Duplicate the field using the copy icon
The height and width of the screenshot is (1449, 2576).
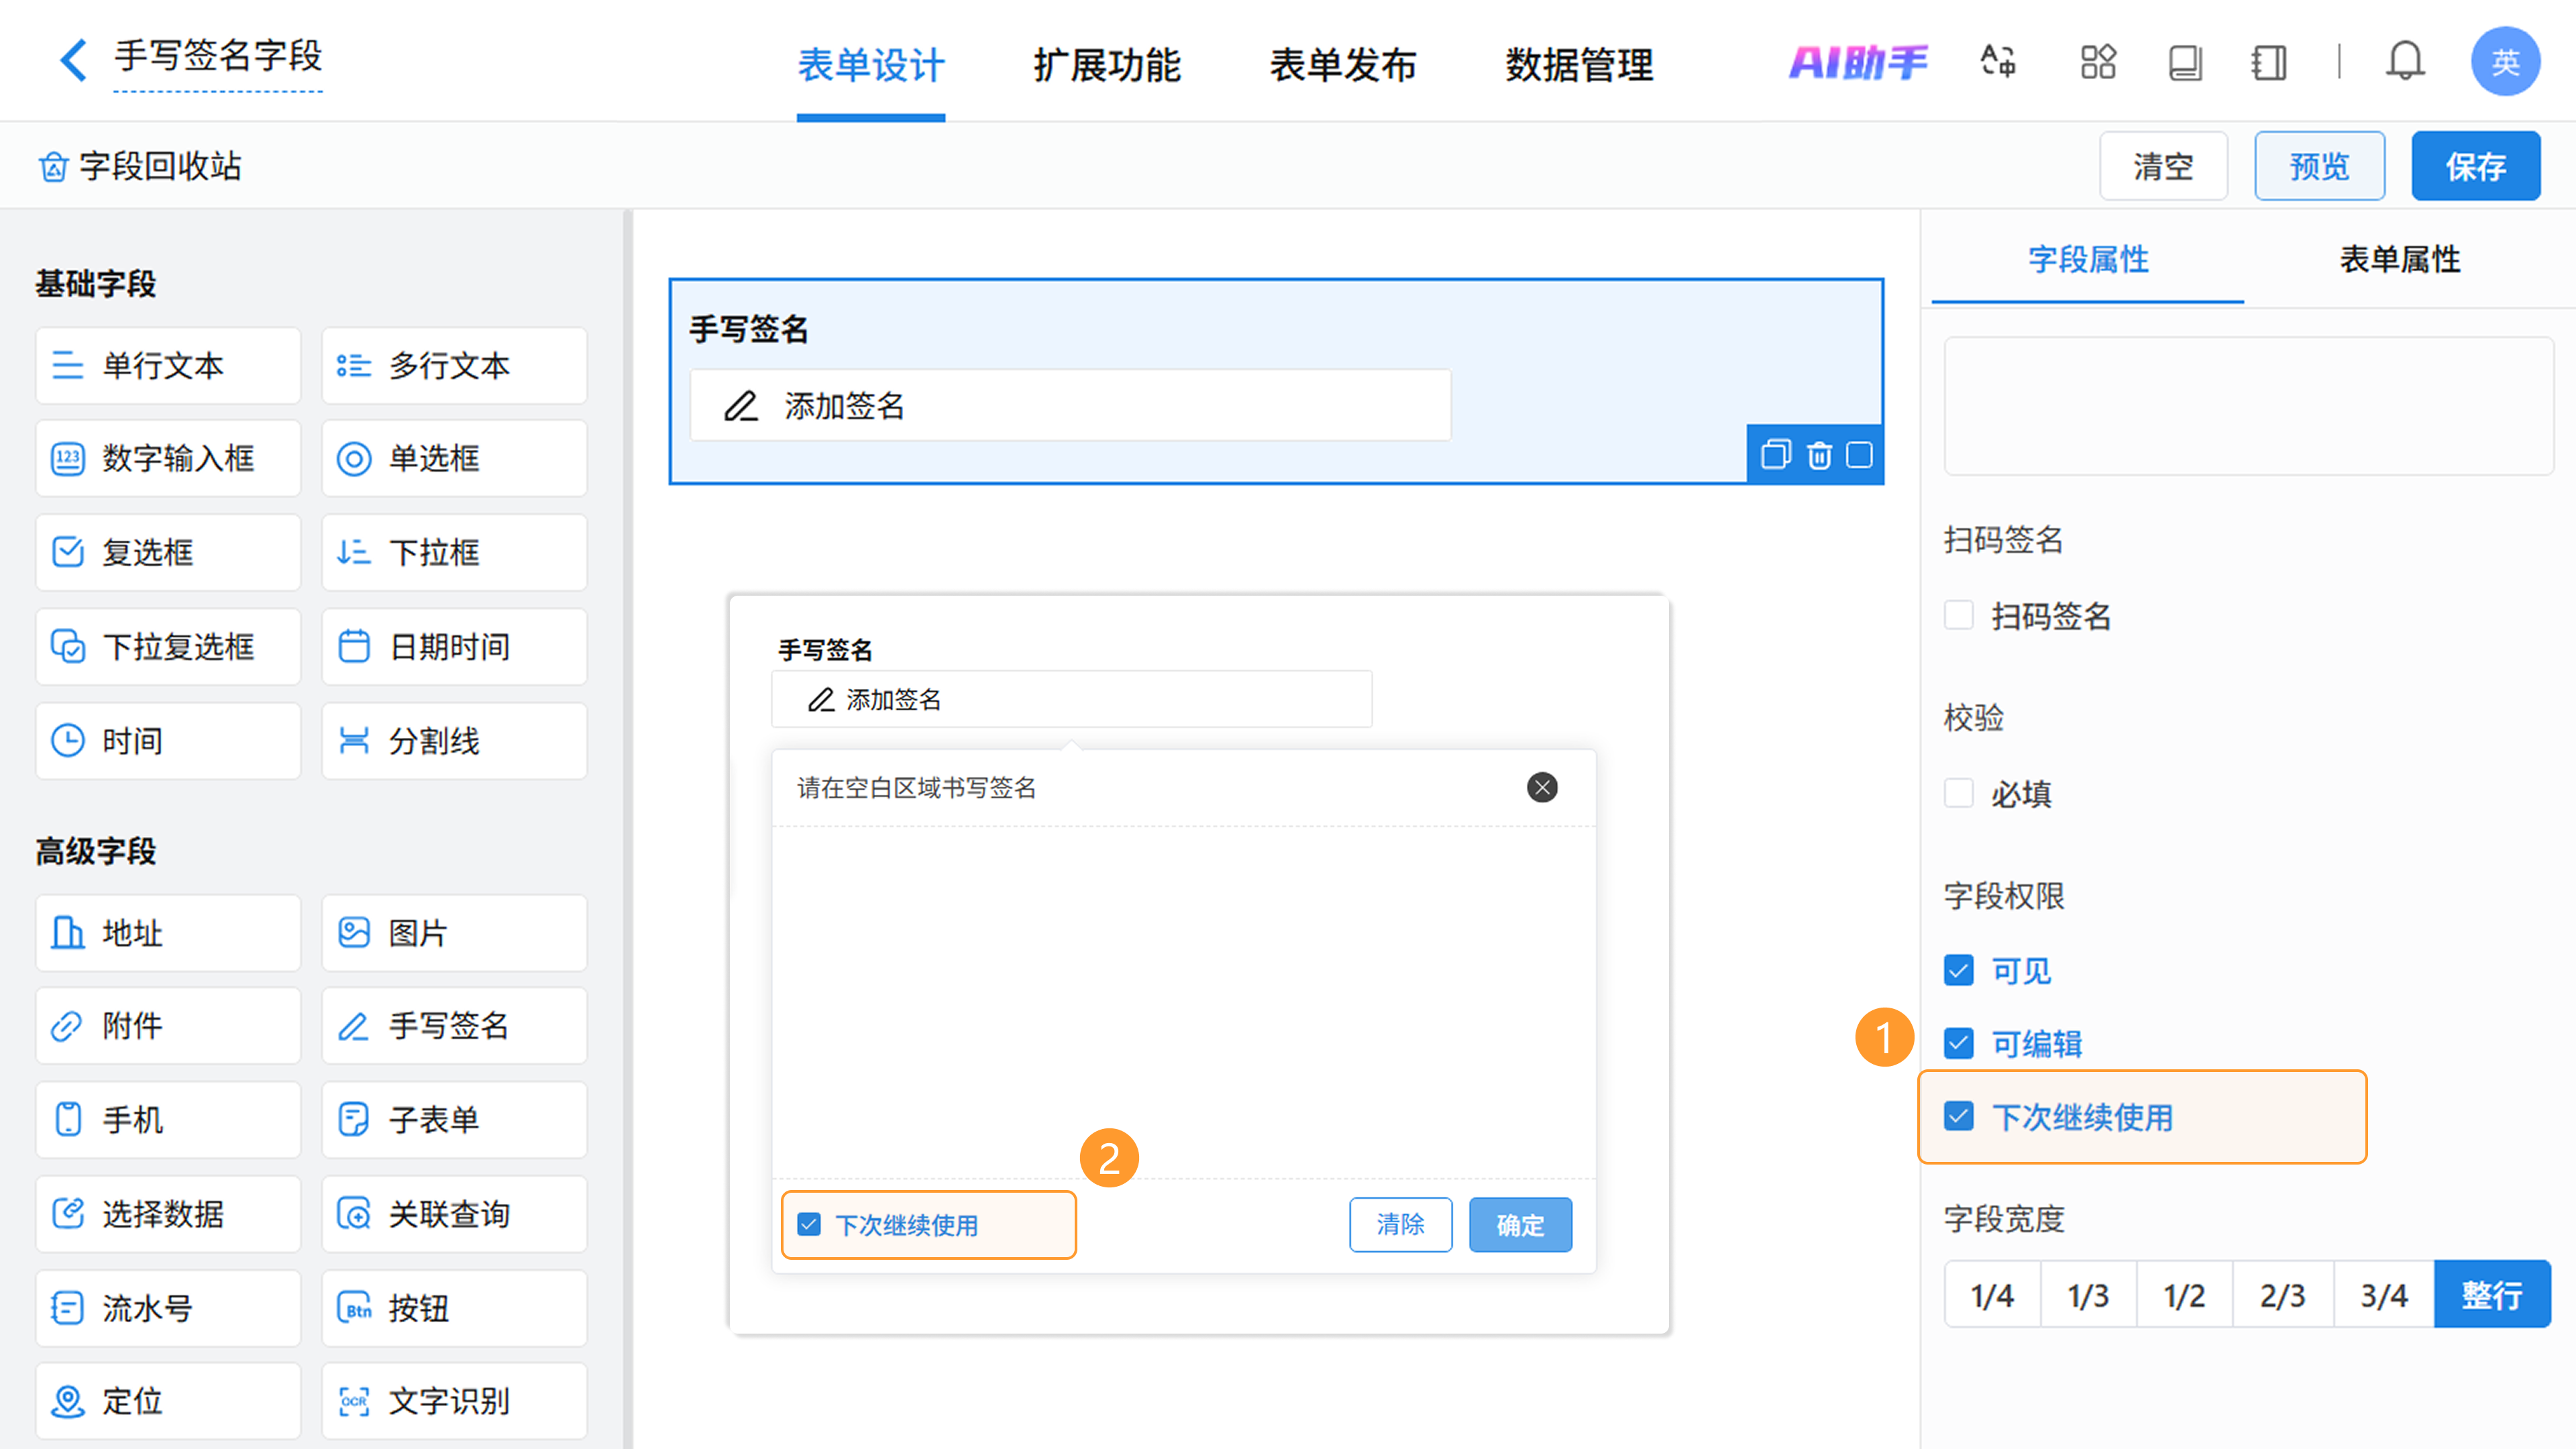point(1775,456)
